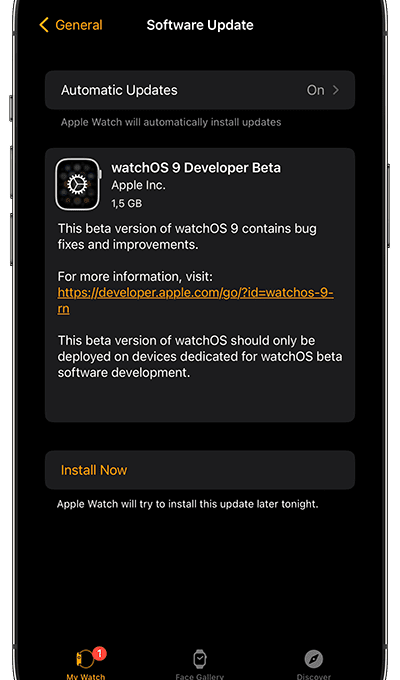Open the developer.apple.com release notes link
This screenshot has height=680, width=400.
coord(195,301)
